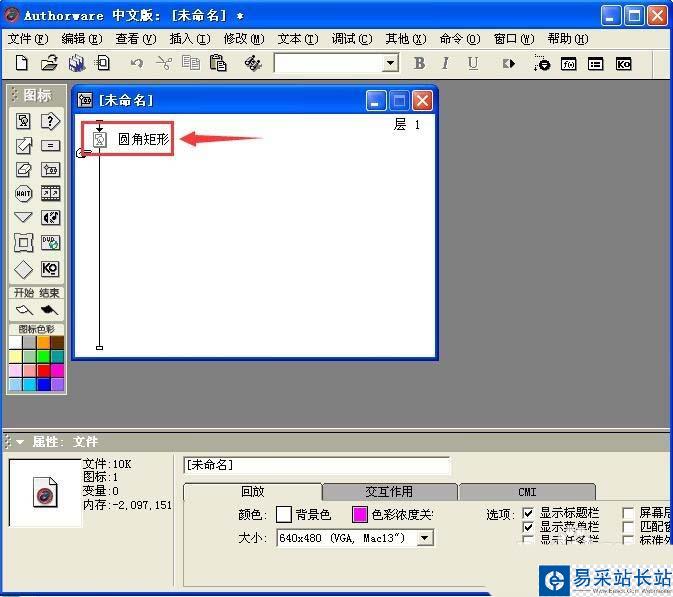Toggle 匹配窗口 checkbox
This screenshot has height=597, width=673.
tap(628, 527)
